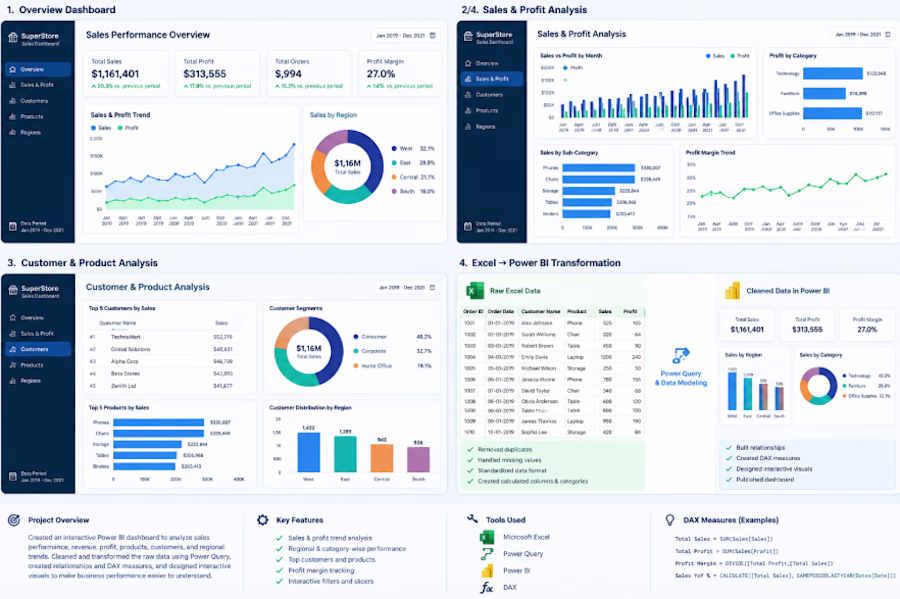Open Products icon in Overview Dashboard sidebar

coord(13,116)
